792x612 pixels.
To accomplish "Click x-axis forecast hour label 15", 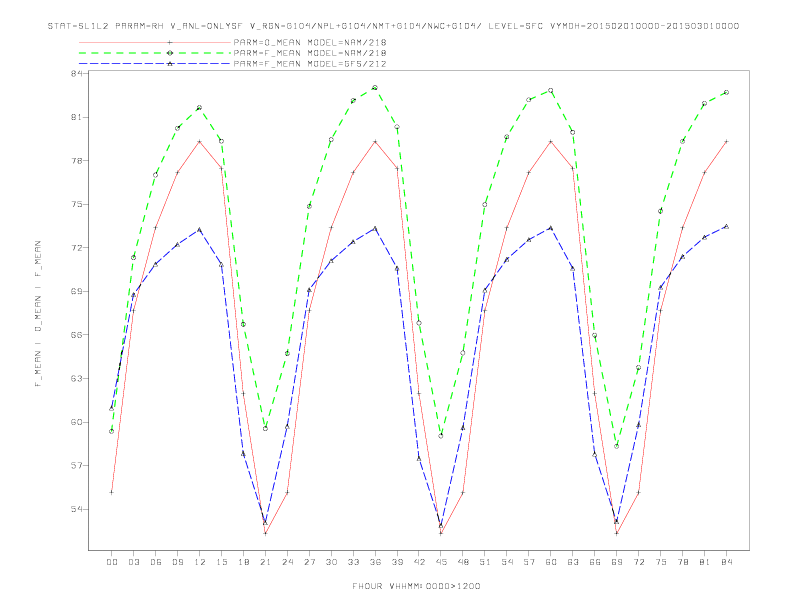I will (x=221, y=562).
